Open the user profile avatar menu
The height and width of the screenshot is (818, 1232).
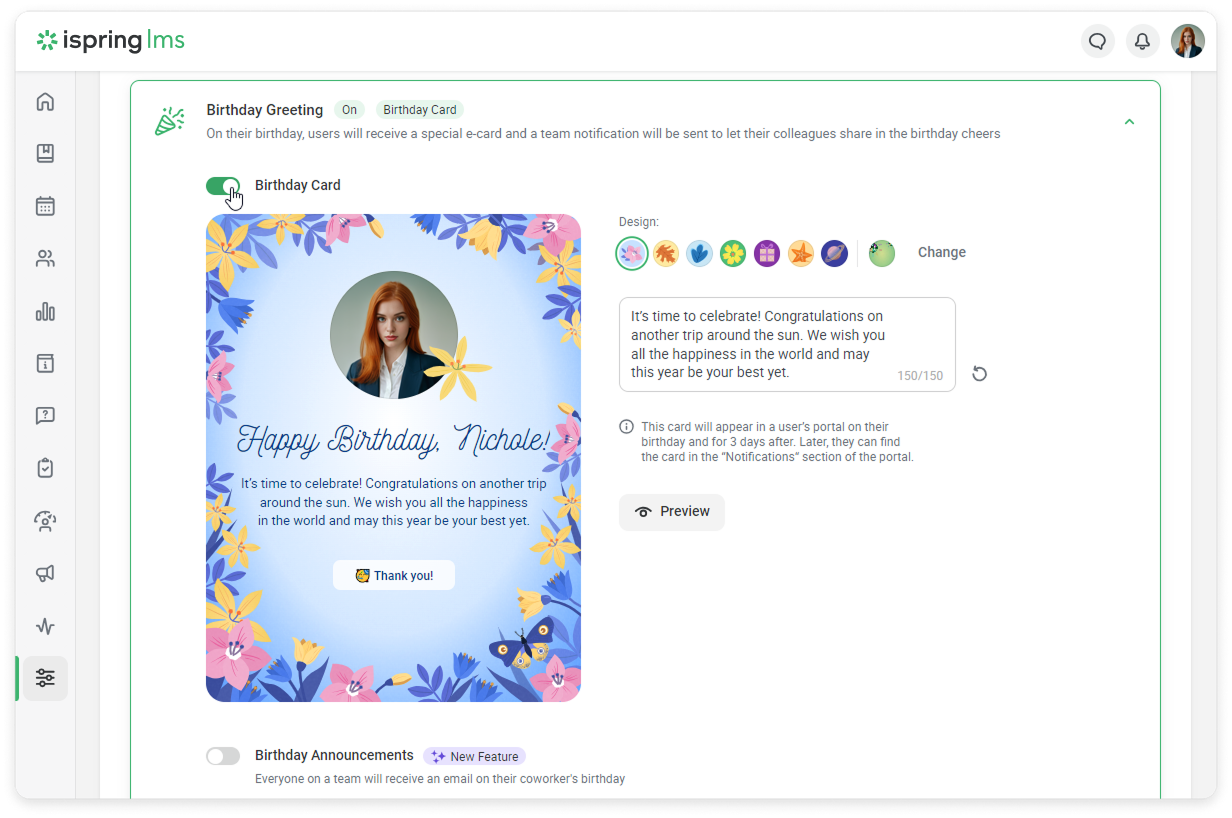tap(1187, 41)
